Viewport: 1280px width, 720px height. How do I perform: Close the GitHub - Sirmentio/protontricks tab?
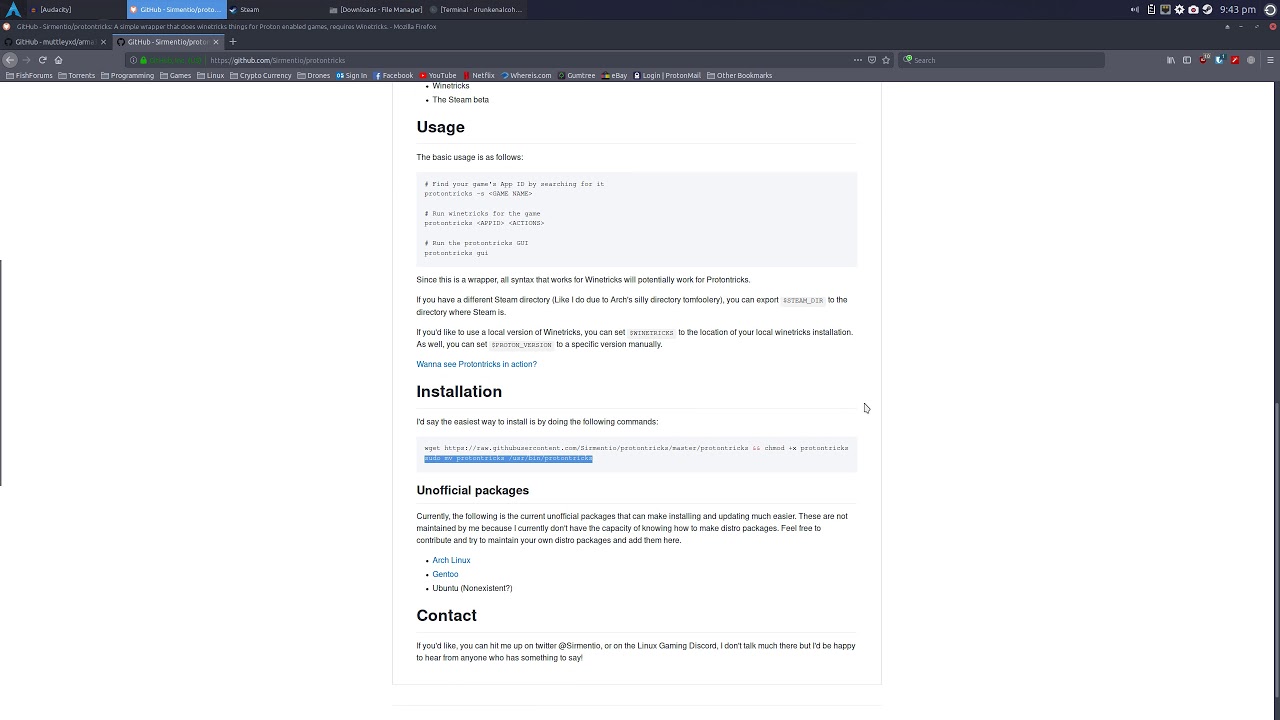coord(216,42)
